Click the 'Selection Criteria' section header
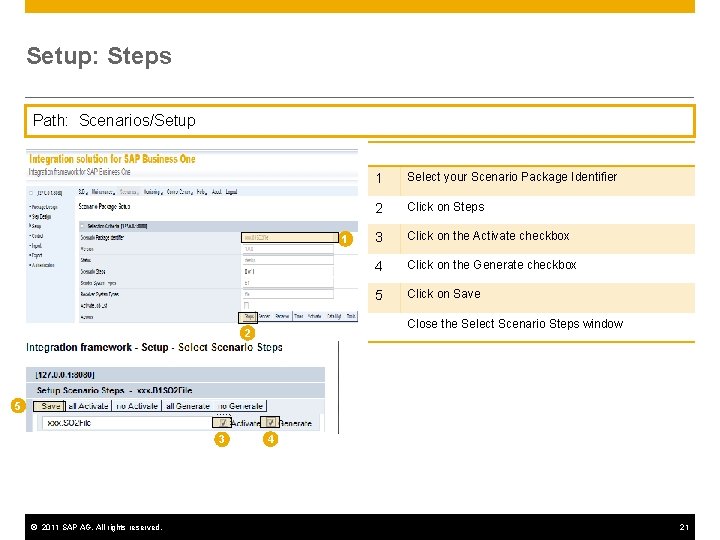Viewport: 720px width, 540px height. pos(218,226)
